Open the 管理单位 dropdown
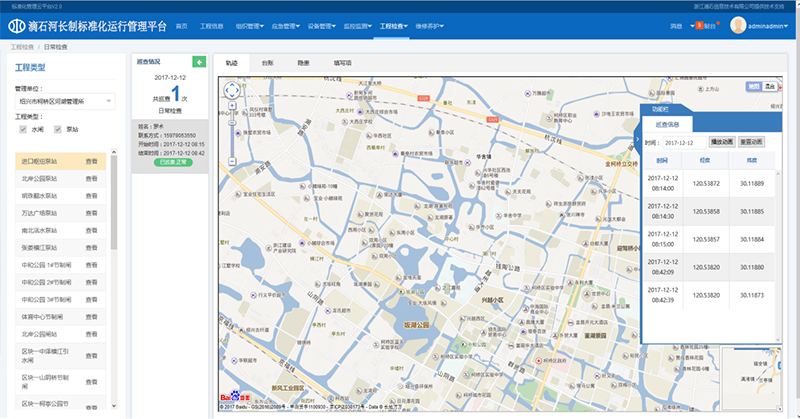 pyautogui.click(x=65, y=101)
